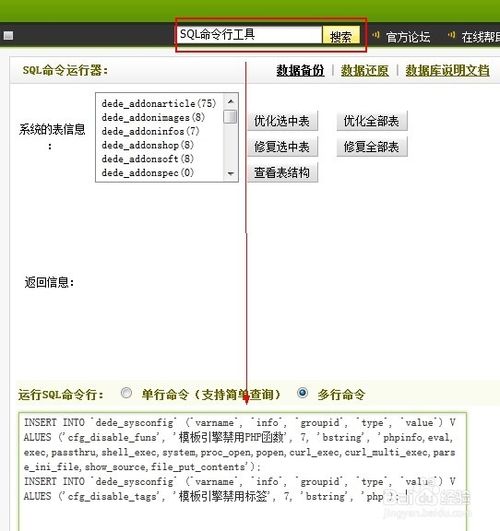Select the 多行命令 radio button
This screenshot has height=531, width=500.
pyautogui.click(x=303, y=393)
